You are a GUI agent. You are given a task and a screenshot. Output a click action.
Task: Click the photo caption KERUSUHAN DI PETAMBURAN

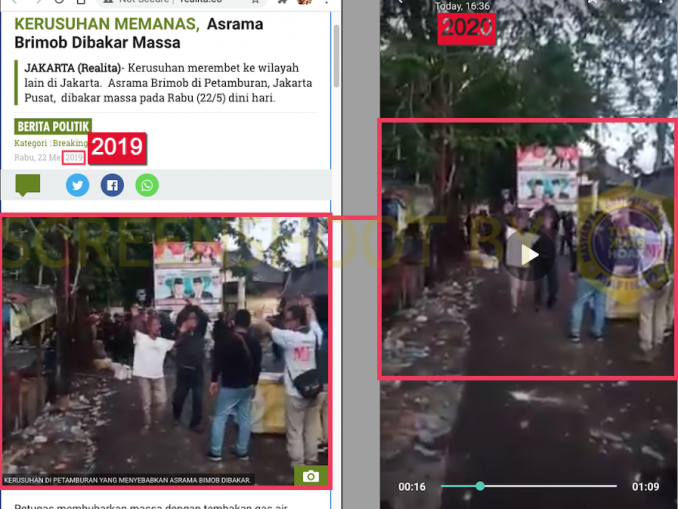[127, 480]
